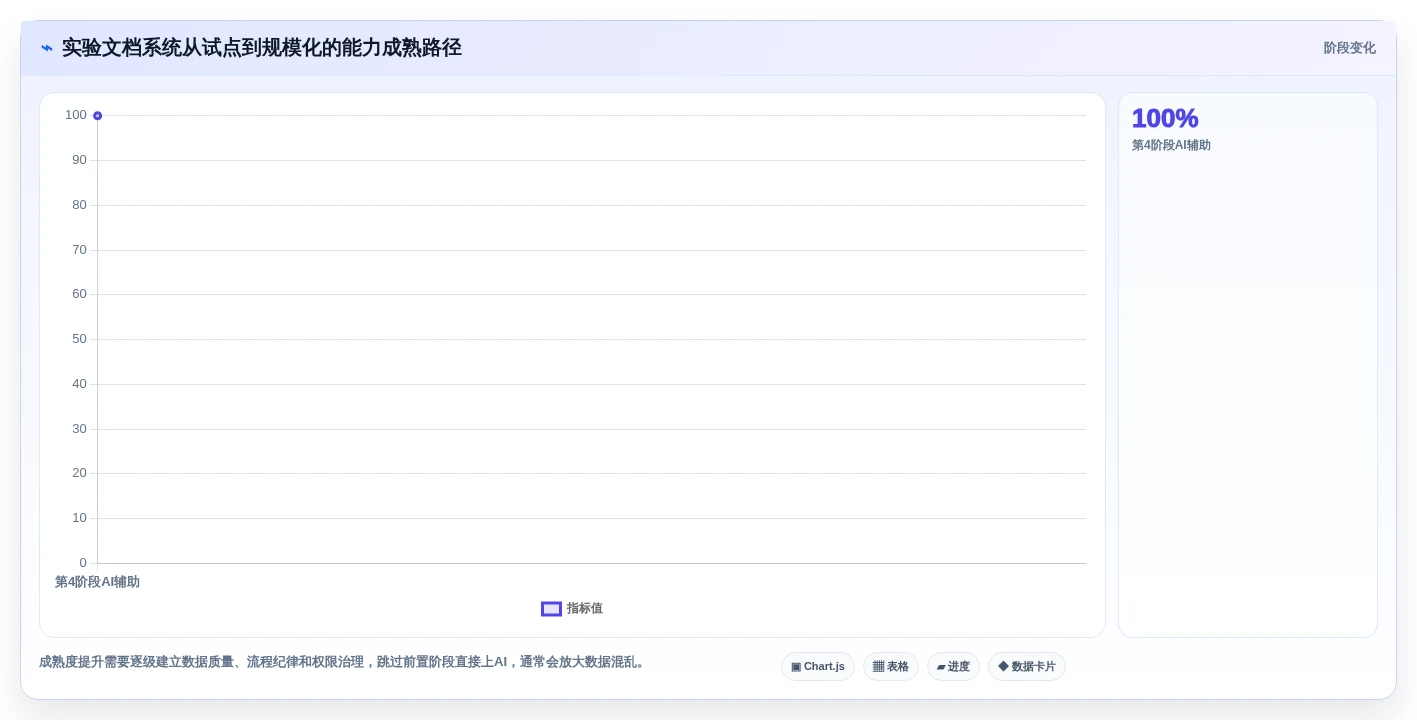Click the chart title 实验文档系统从试点到规模化的能力成熟路径

[262, 48]
